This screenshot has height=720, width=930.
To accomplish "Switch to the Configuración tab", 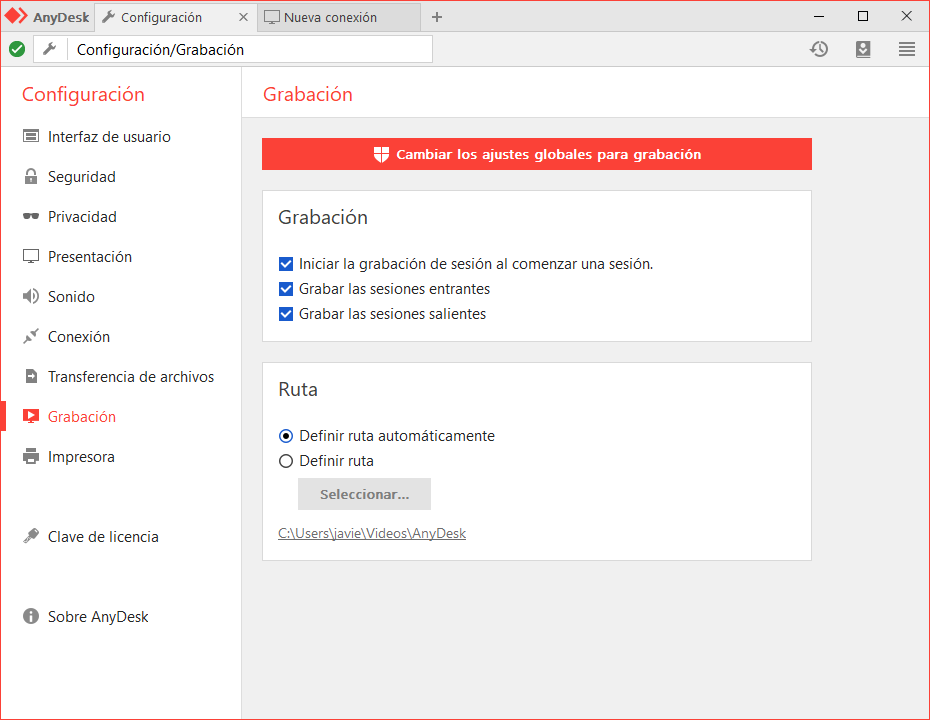I will pos(175,17).
